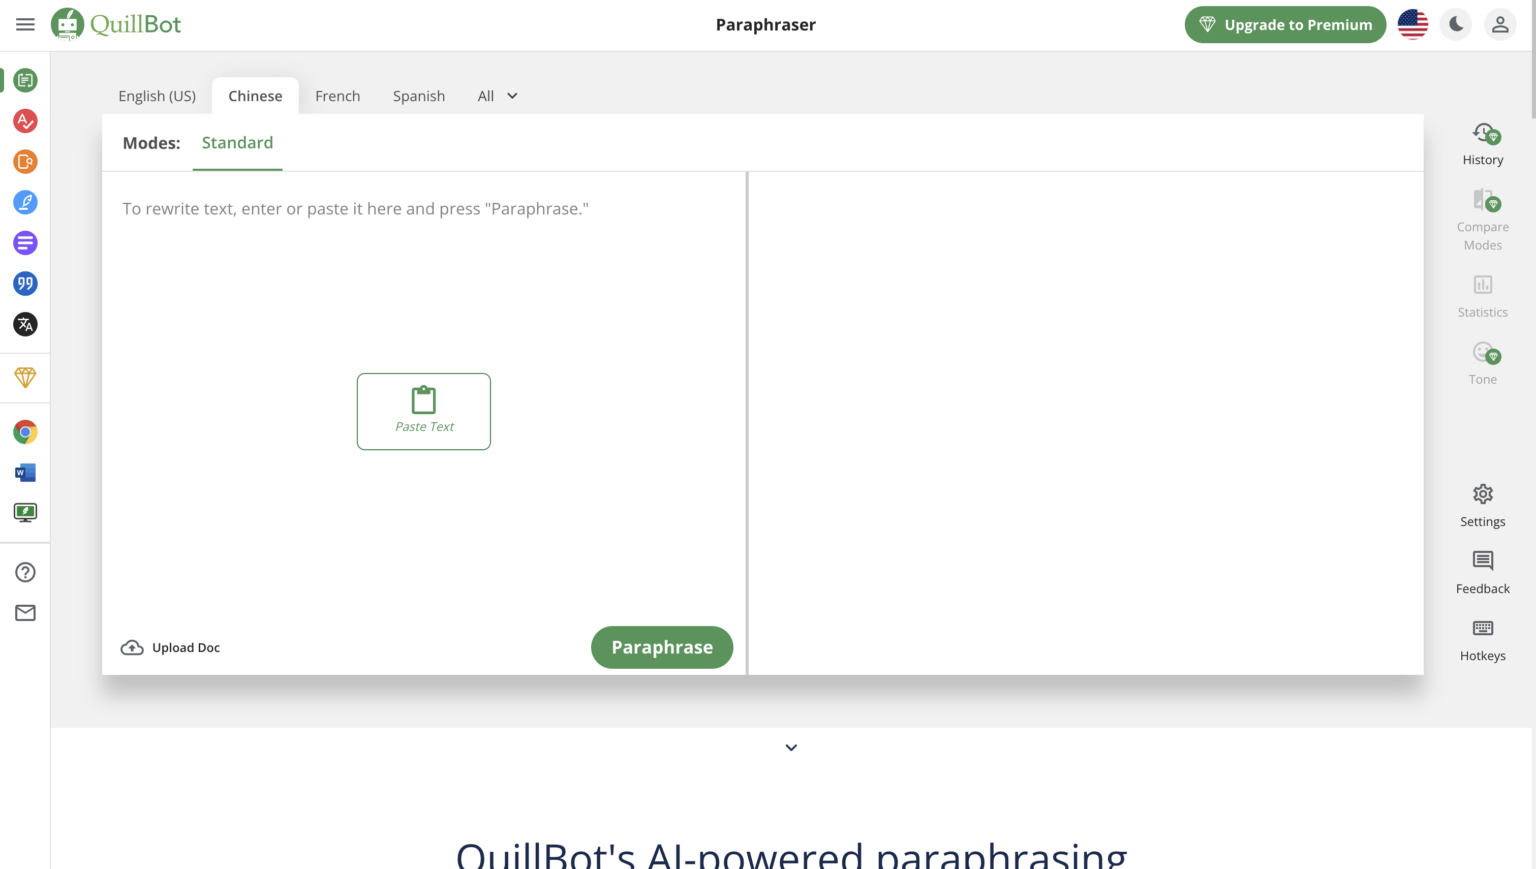
Task: Open the Citation Generator quote icon
Action: point(25,284)
